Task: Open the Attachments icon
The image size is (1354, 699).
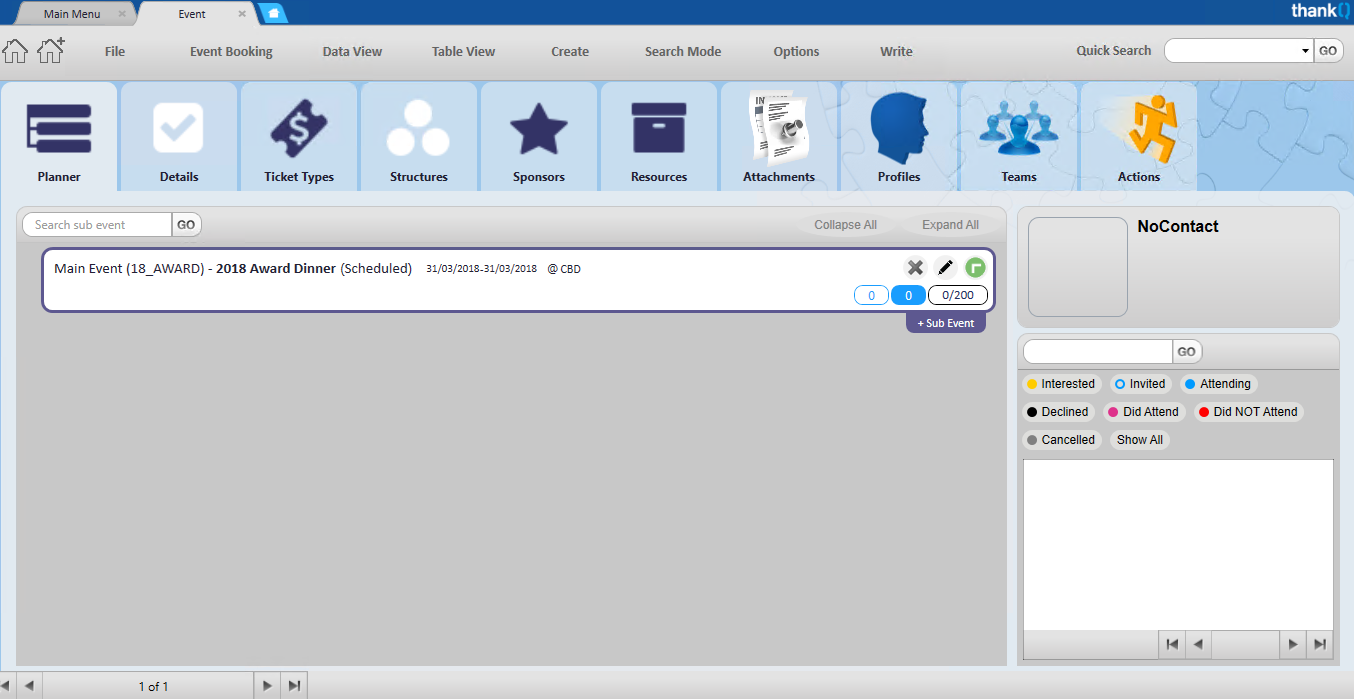Action: point(779,129)
